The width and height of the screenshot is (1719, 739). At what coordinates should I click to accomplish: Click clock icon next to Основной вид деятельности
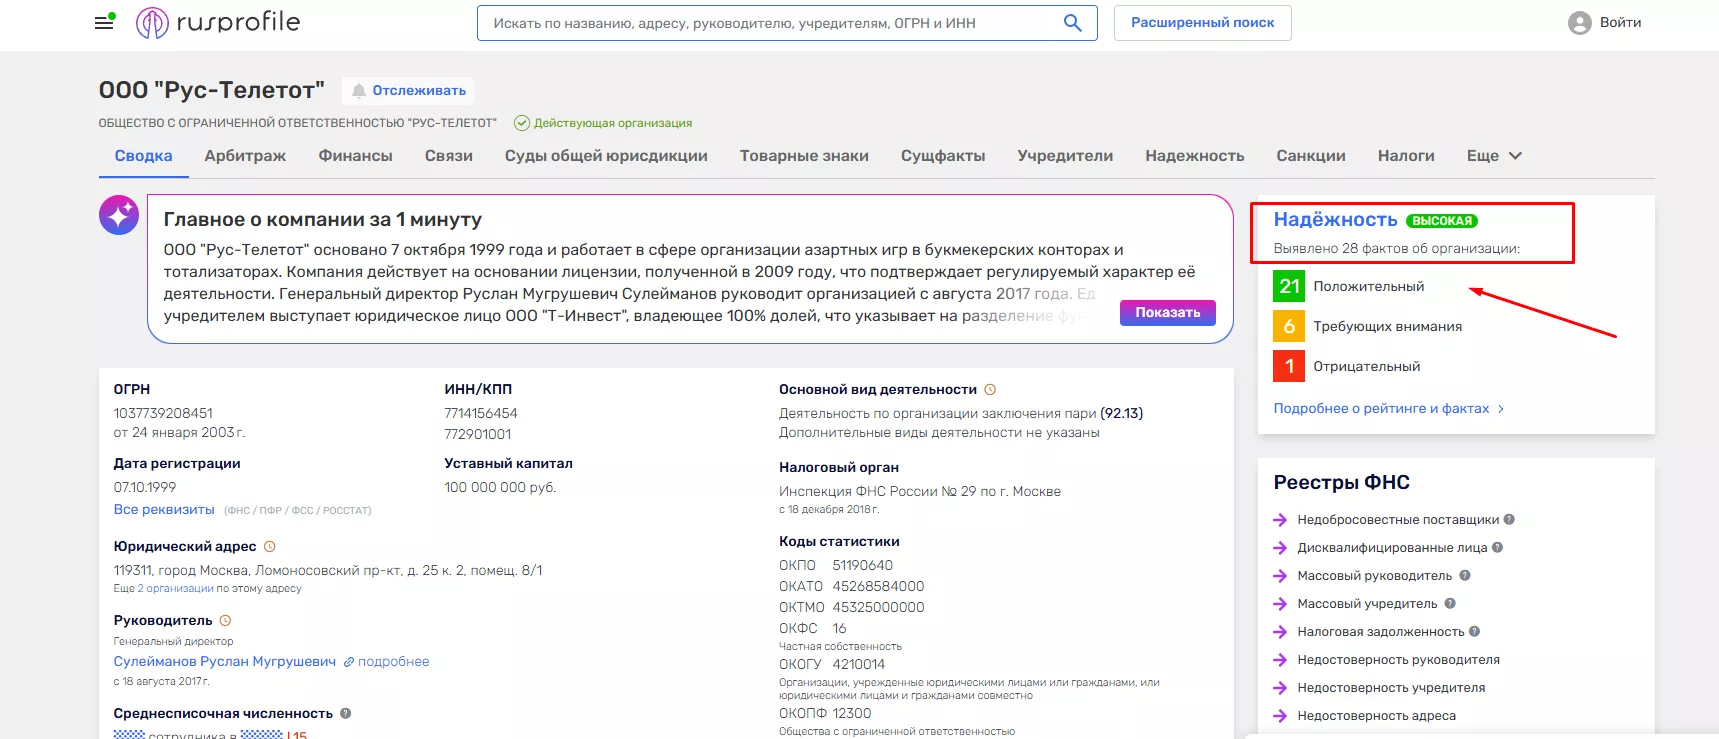click(x=990, y=390)
